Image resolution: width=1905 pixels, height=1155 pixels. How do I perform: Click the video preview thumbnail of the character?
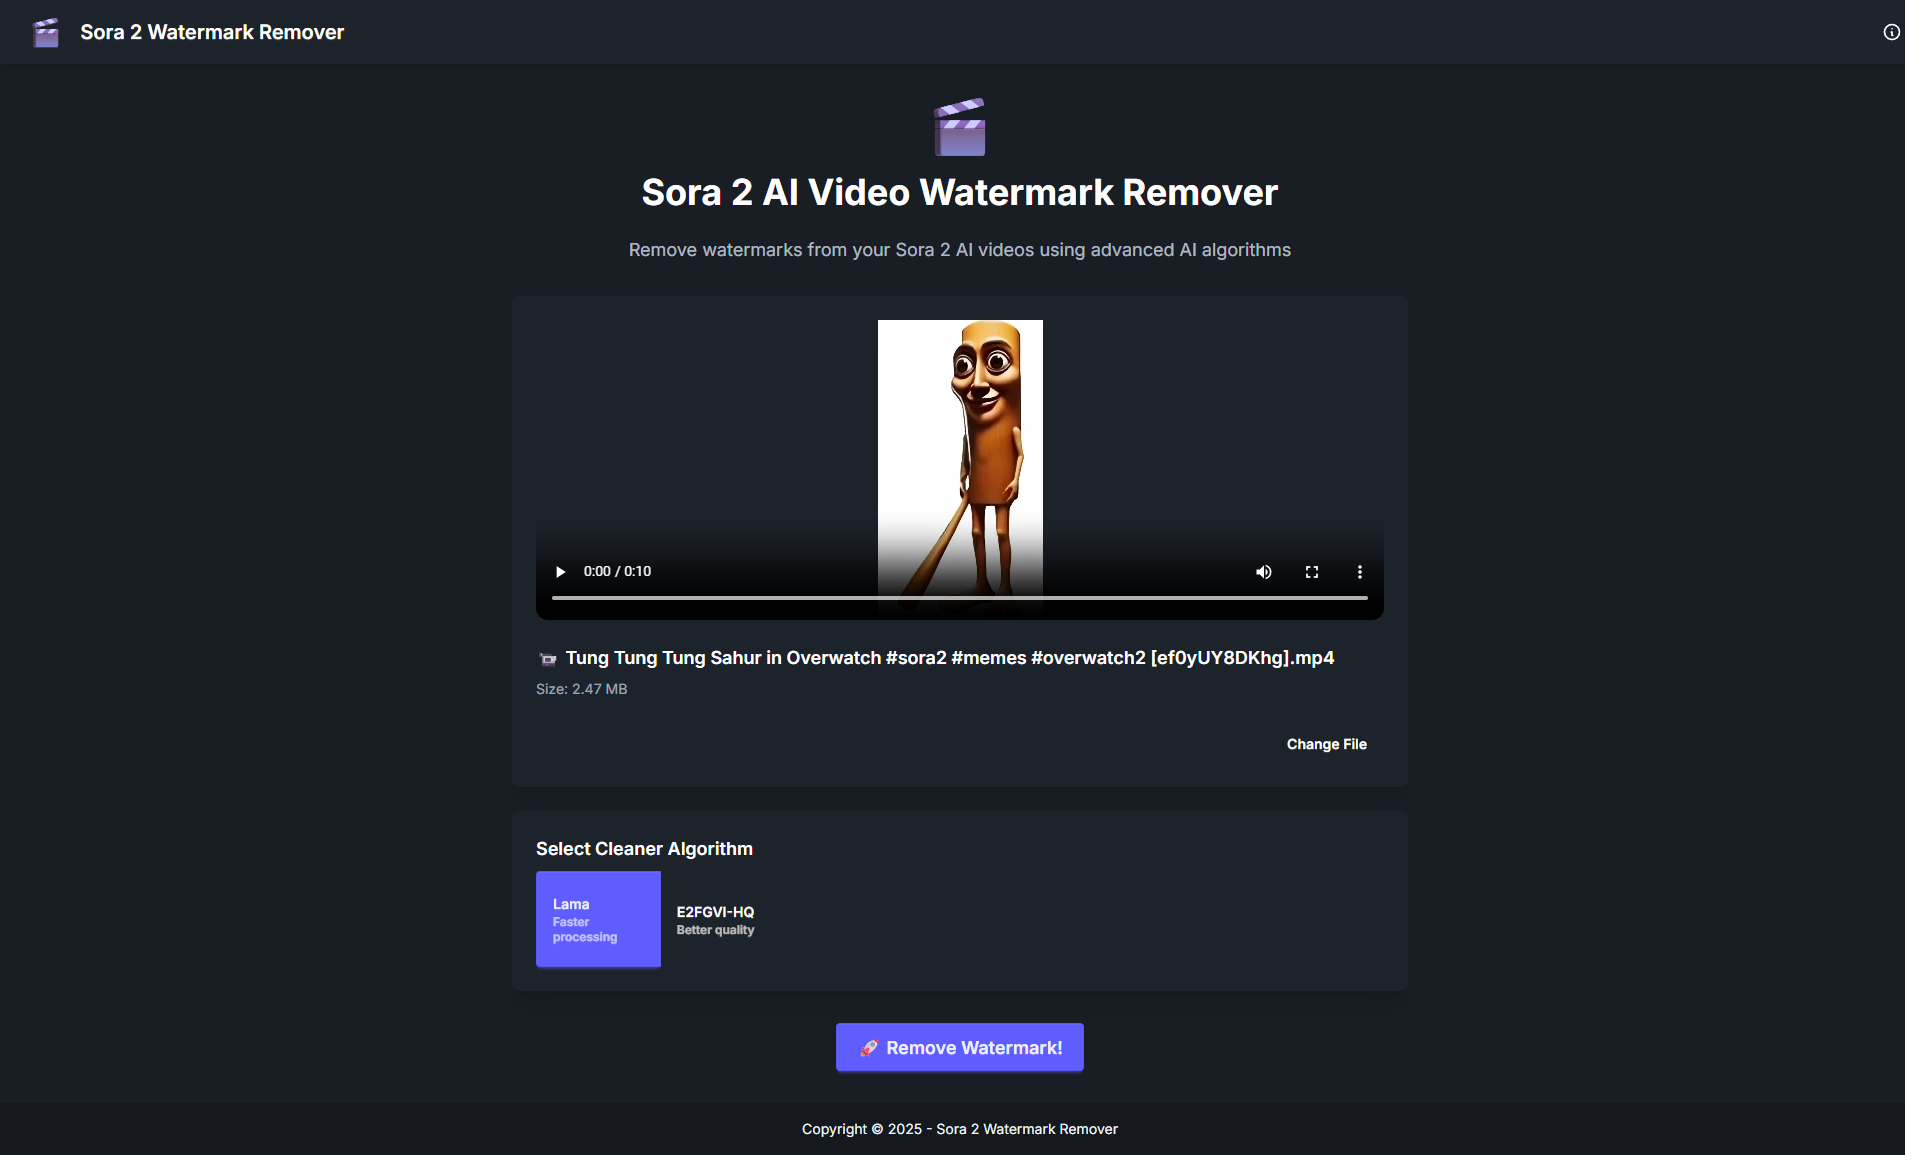(960, 430)
